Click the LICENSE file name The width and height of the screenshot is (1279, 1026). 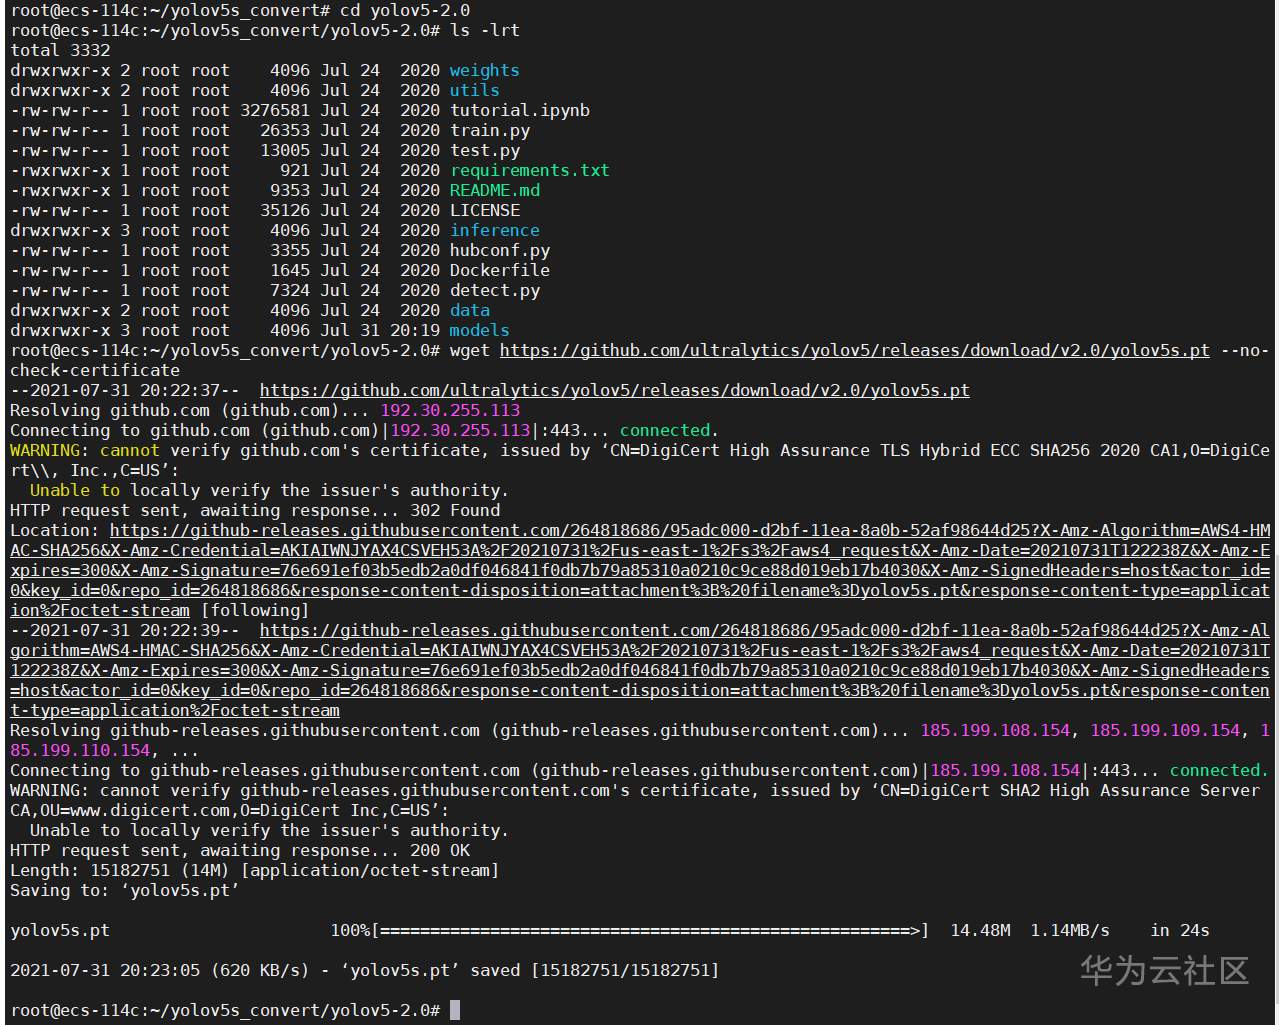click(484, 210)
